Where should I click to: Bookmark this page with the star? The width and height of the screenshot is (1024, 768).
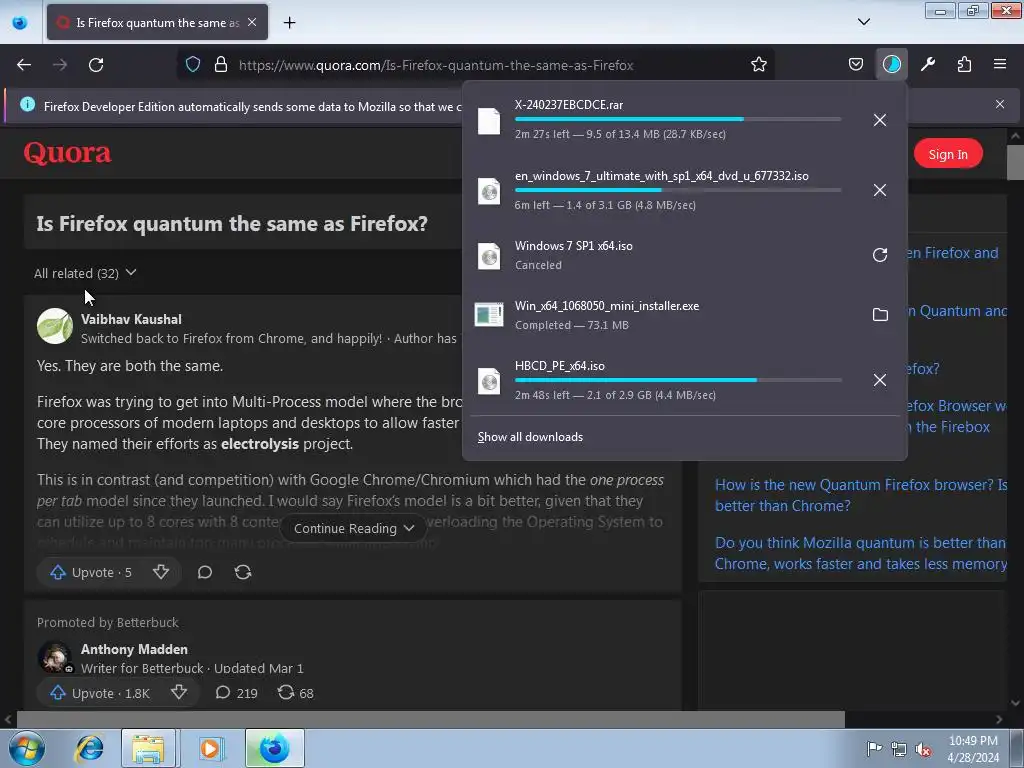click(x=758, y=65)
